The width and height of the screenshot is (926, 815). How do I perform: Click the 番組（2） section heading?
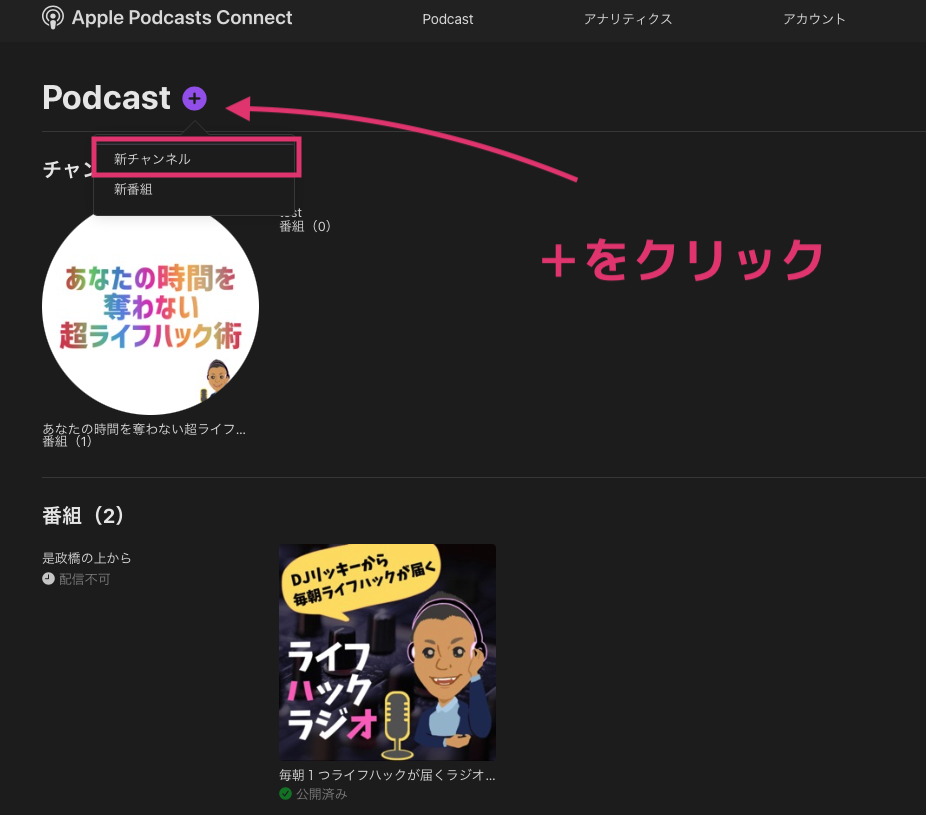pyautogui.click(x=83, y=516)
